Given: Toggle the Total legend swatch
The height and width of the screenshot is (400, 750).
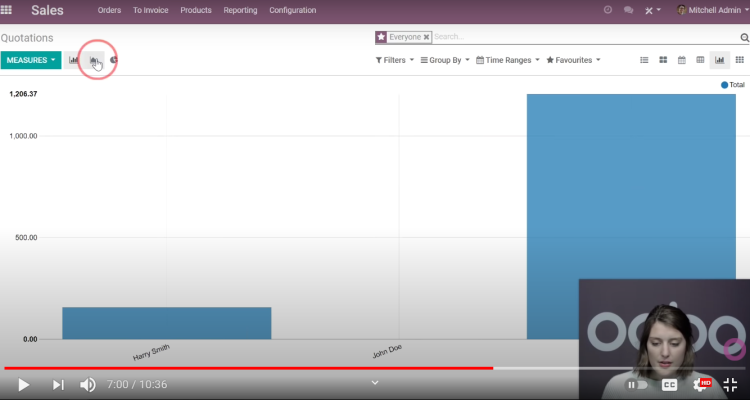Looking at the screenshot, I should tap(724, 85).
